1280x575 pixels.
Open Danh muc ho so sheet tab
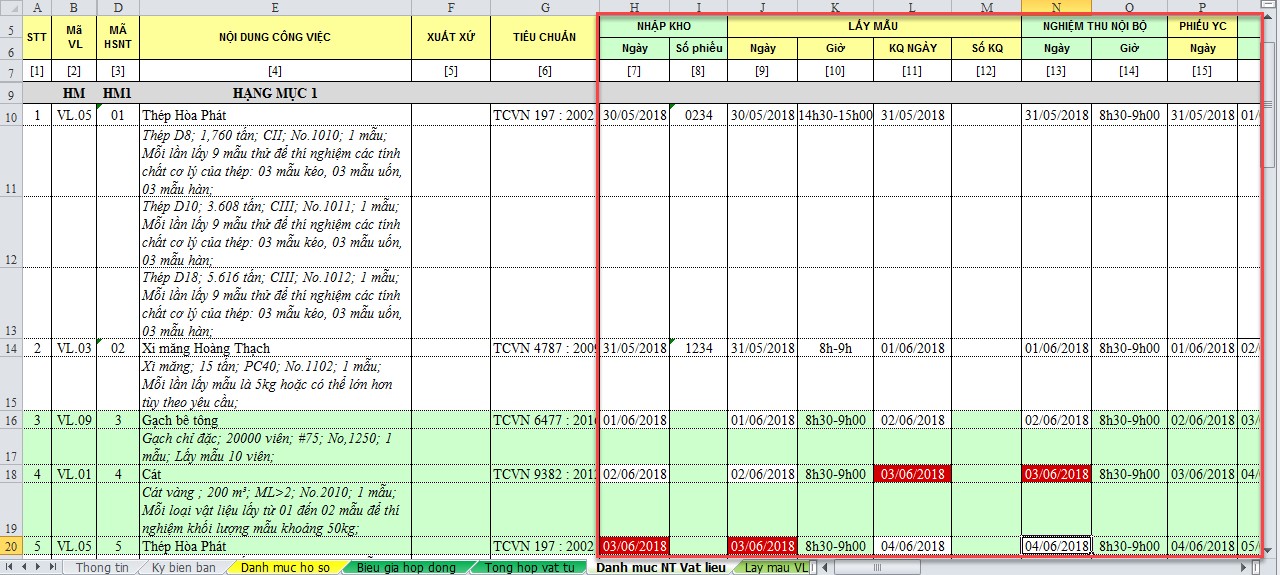coord(285,567)
